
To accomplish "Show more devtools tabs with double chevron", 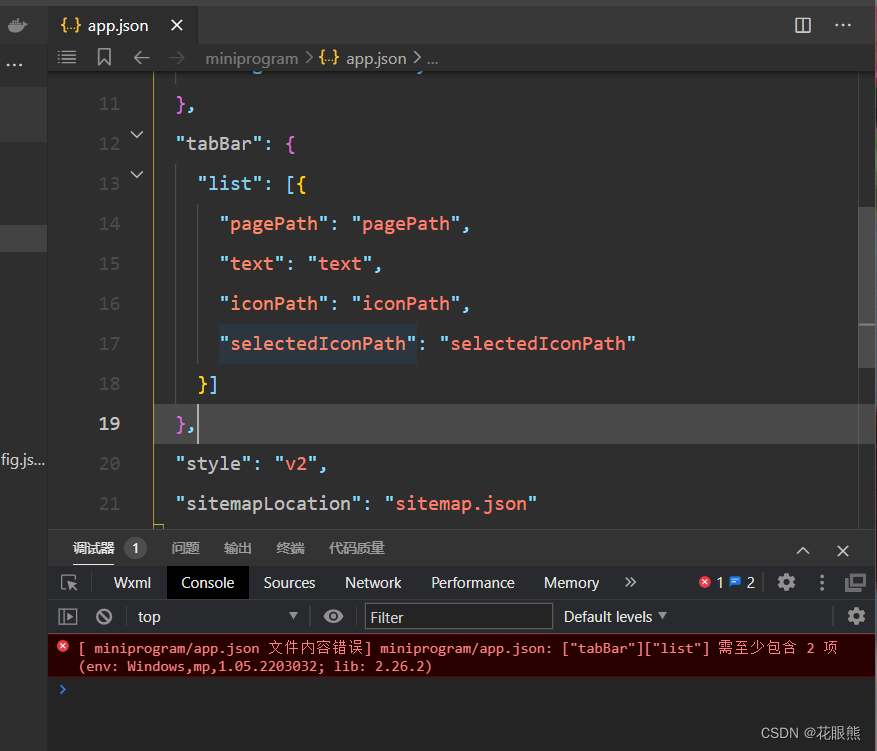I will (630, 582).
